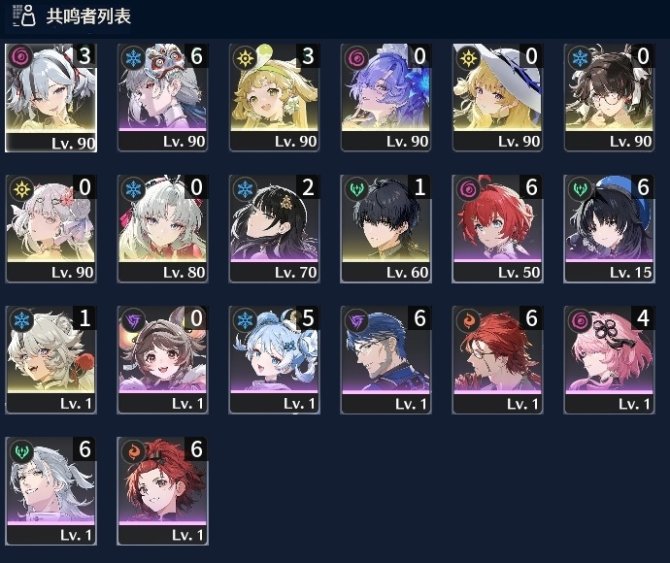This screenshot has width=670, height=563.
Task: Click the glacio snowflake icon on lion-mask card
Action: [x=133, y=58]
